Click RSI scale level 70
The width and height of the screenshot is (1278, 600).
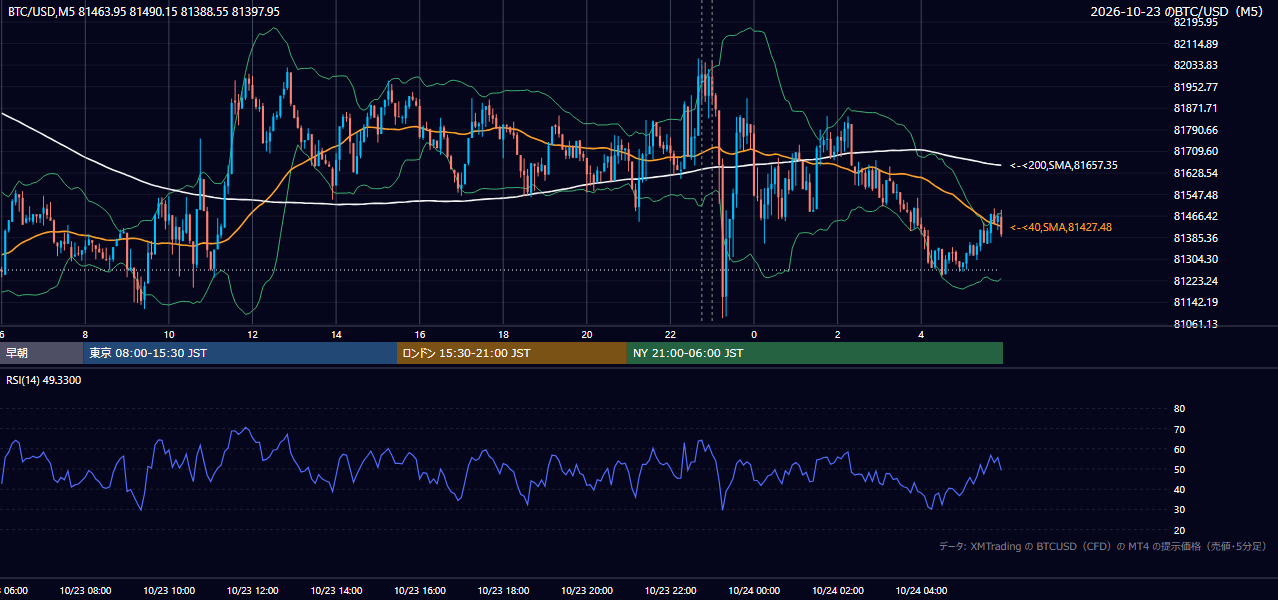[x=1180, y=429]
